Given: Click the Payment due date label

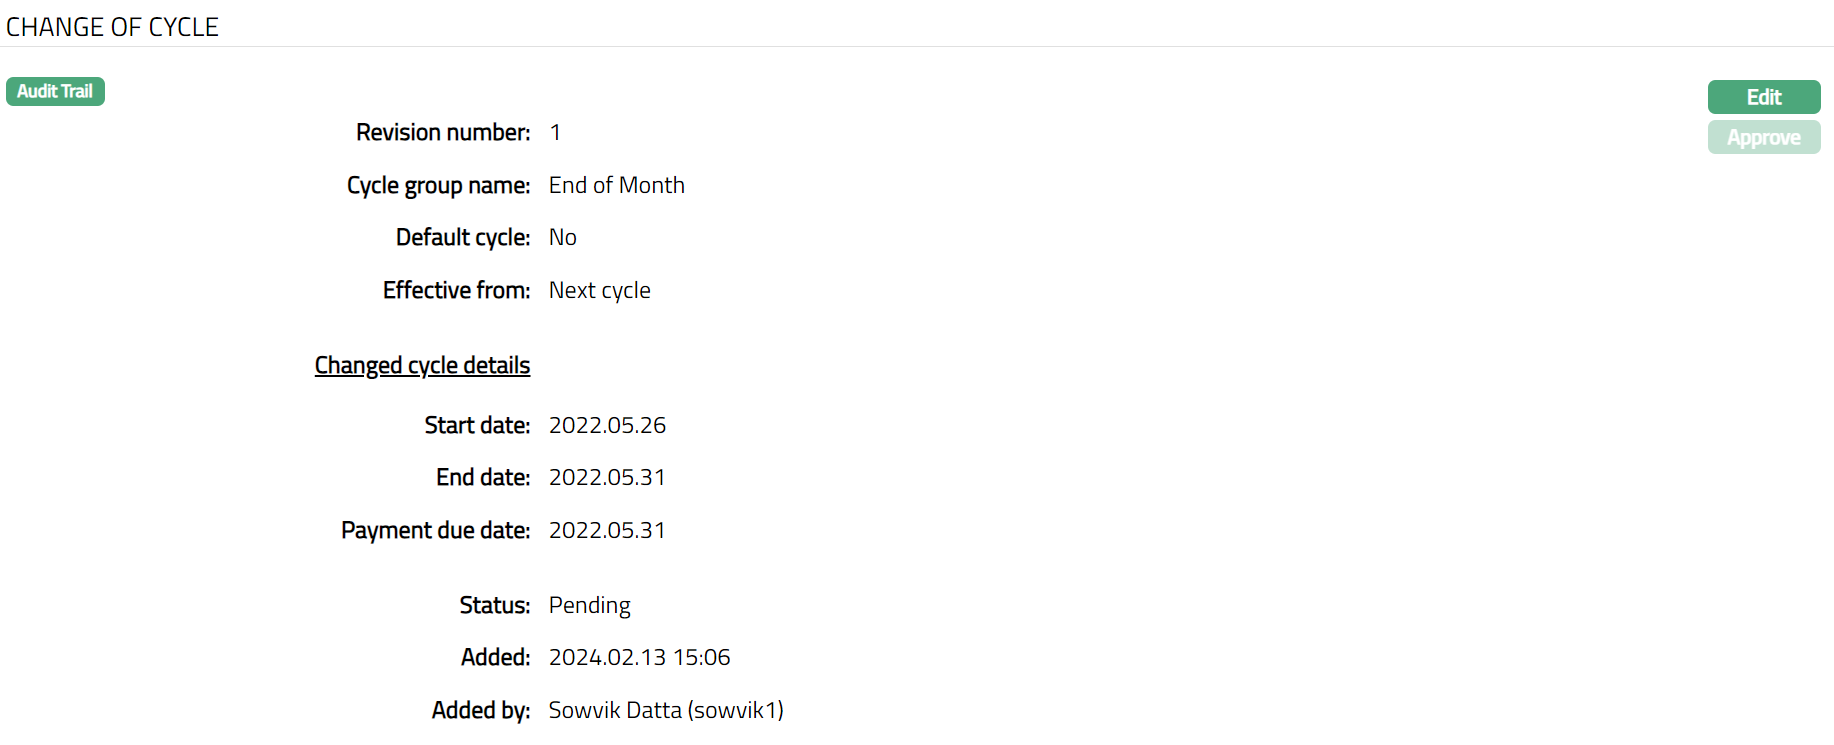Looking at the screenshot, I should (435, 530).
